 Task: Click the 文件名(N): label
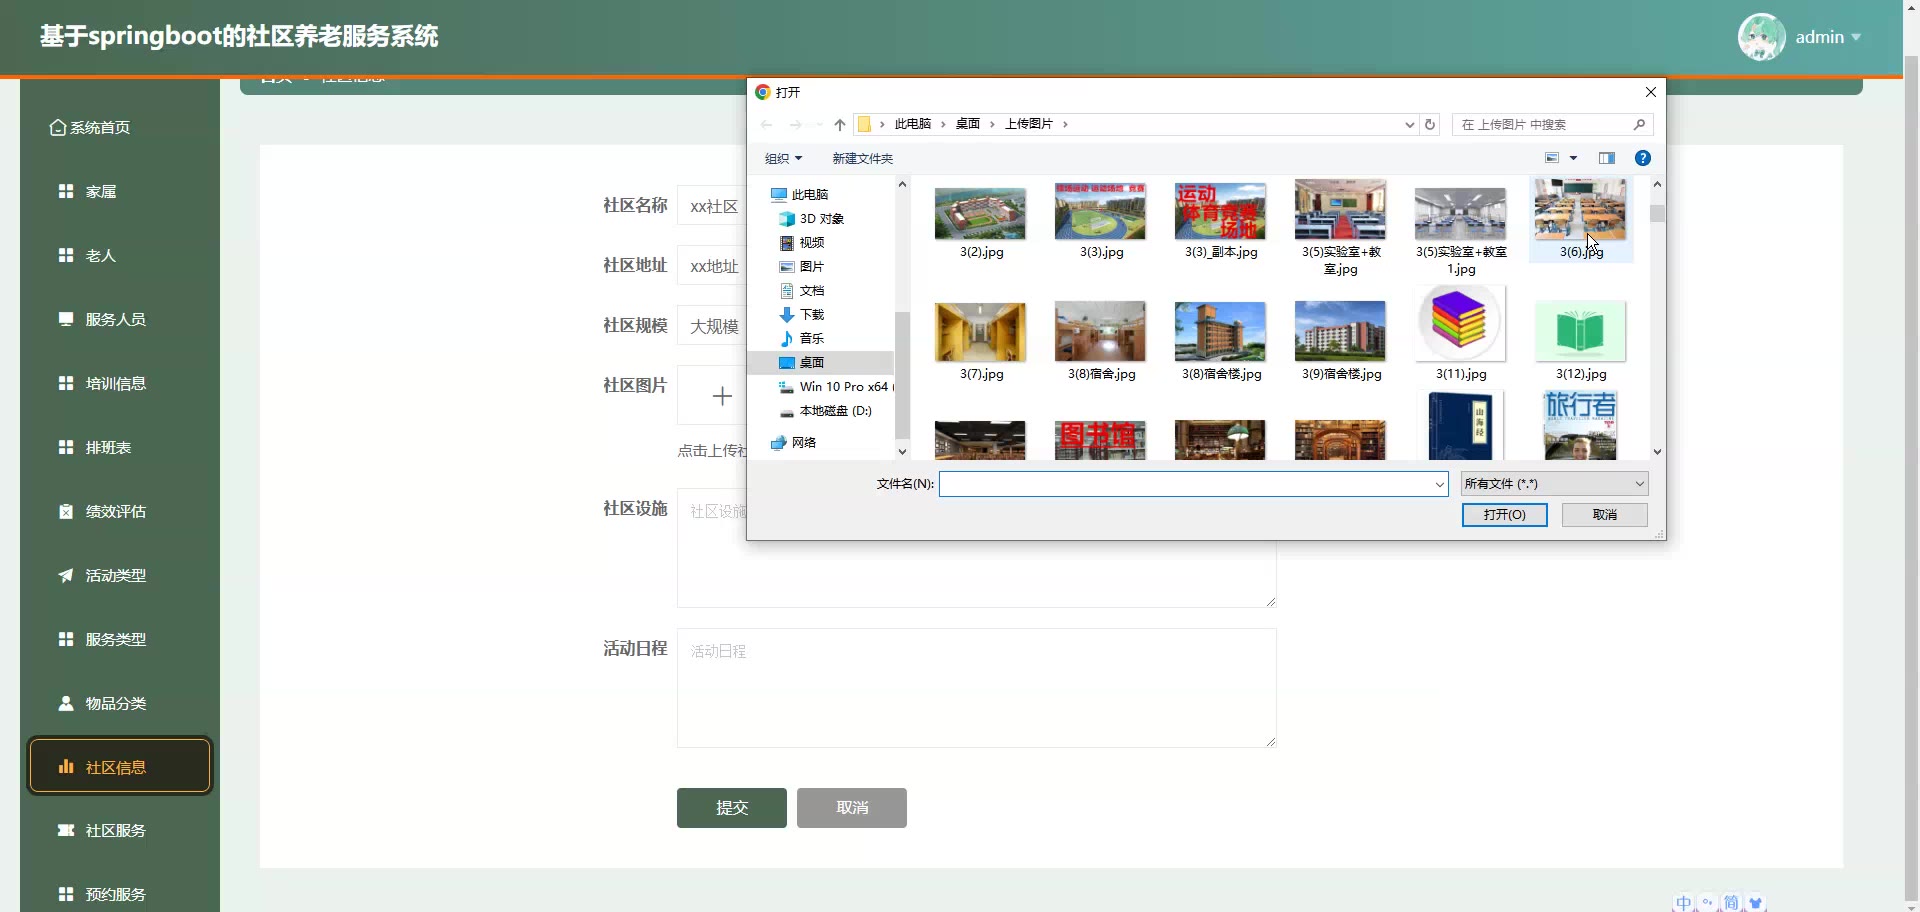(x=905, y=484)
